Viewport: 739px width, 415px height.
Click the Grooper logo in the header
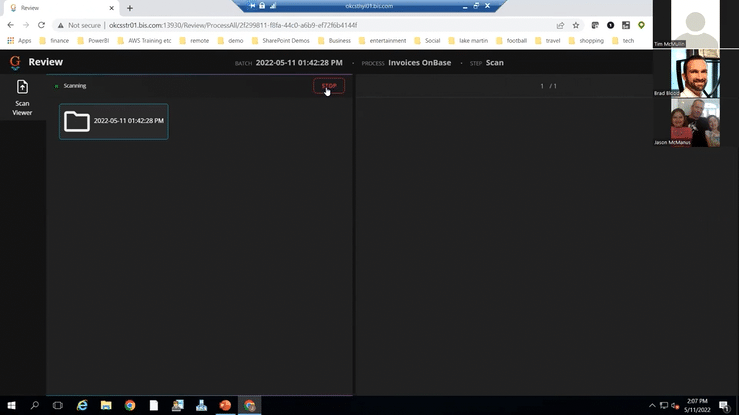click(15, 62)
